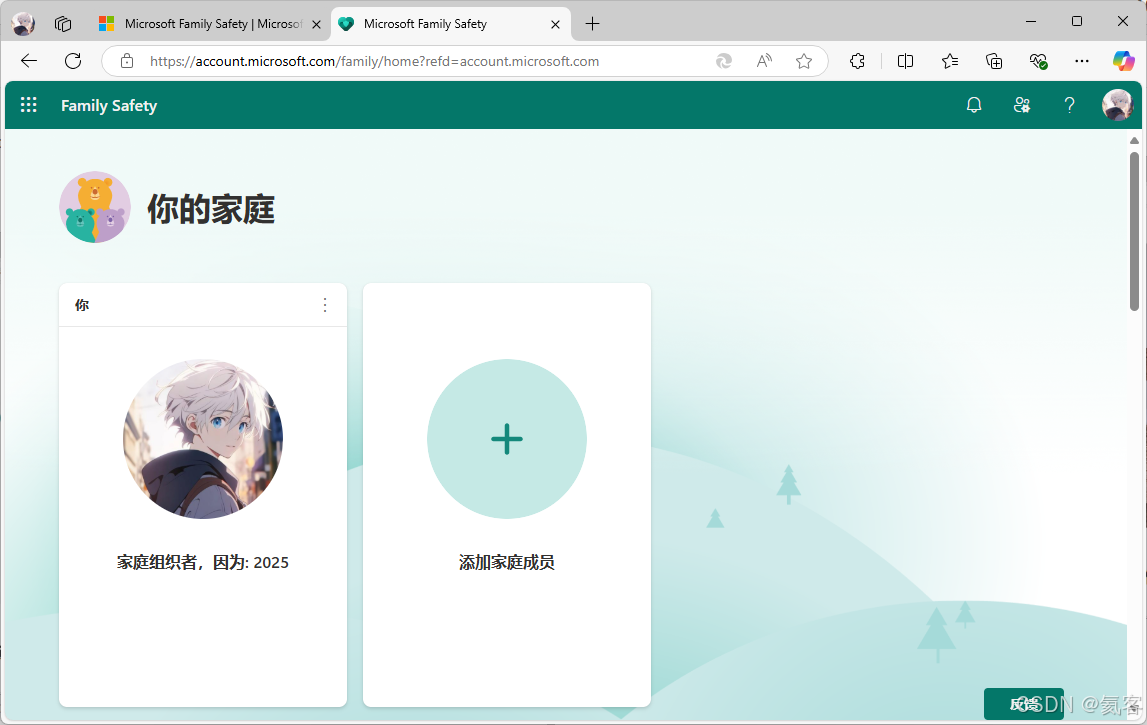Viewport: 1147px width, 725px height.
Task: Add page to favorites star icon
Action: coord(804,61)
